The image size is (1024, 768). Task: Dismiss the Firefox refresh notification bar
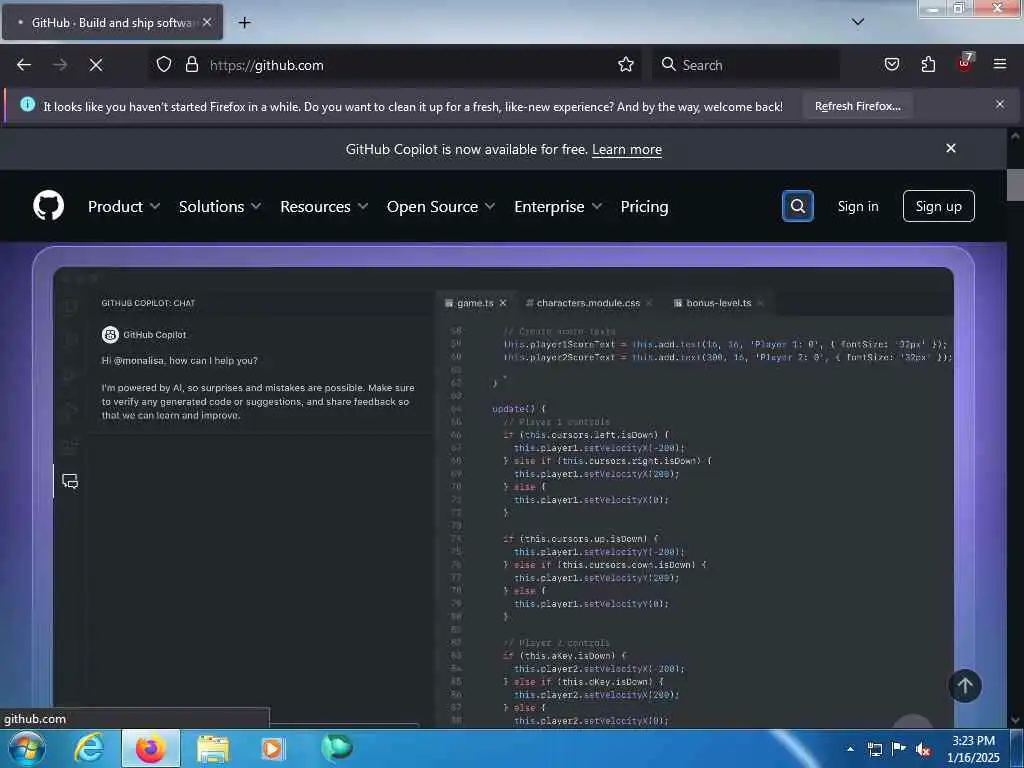pos(1000,104)
